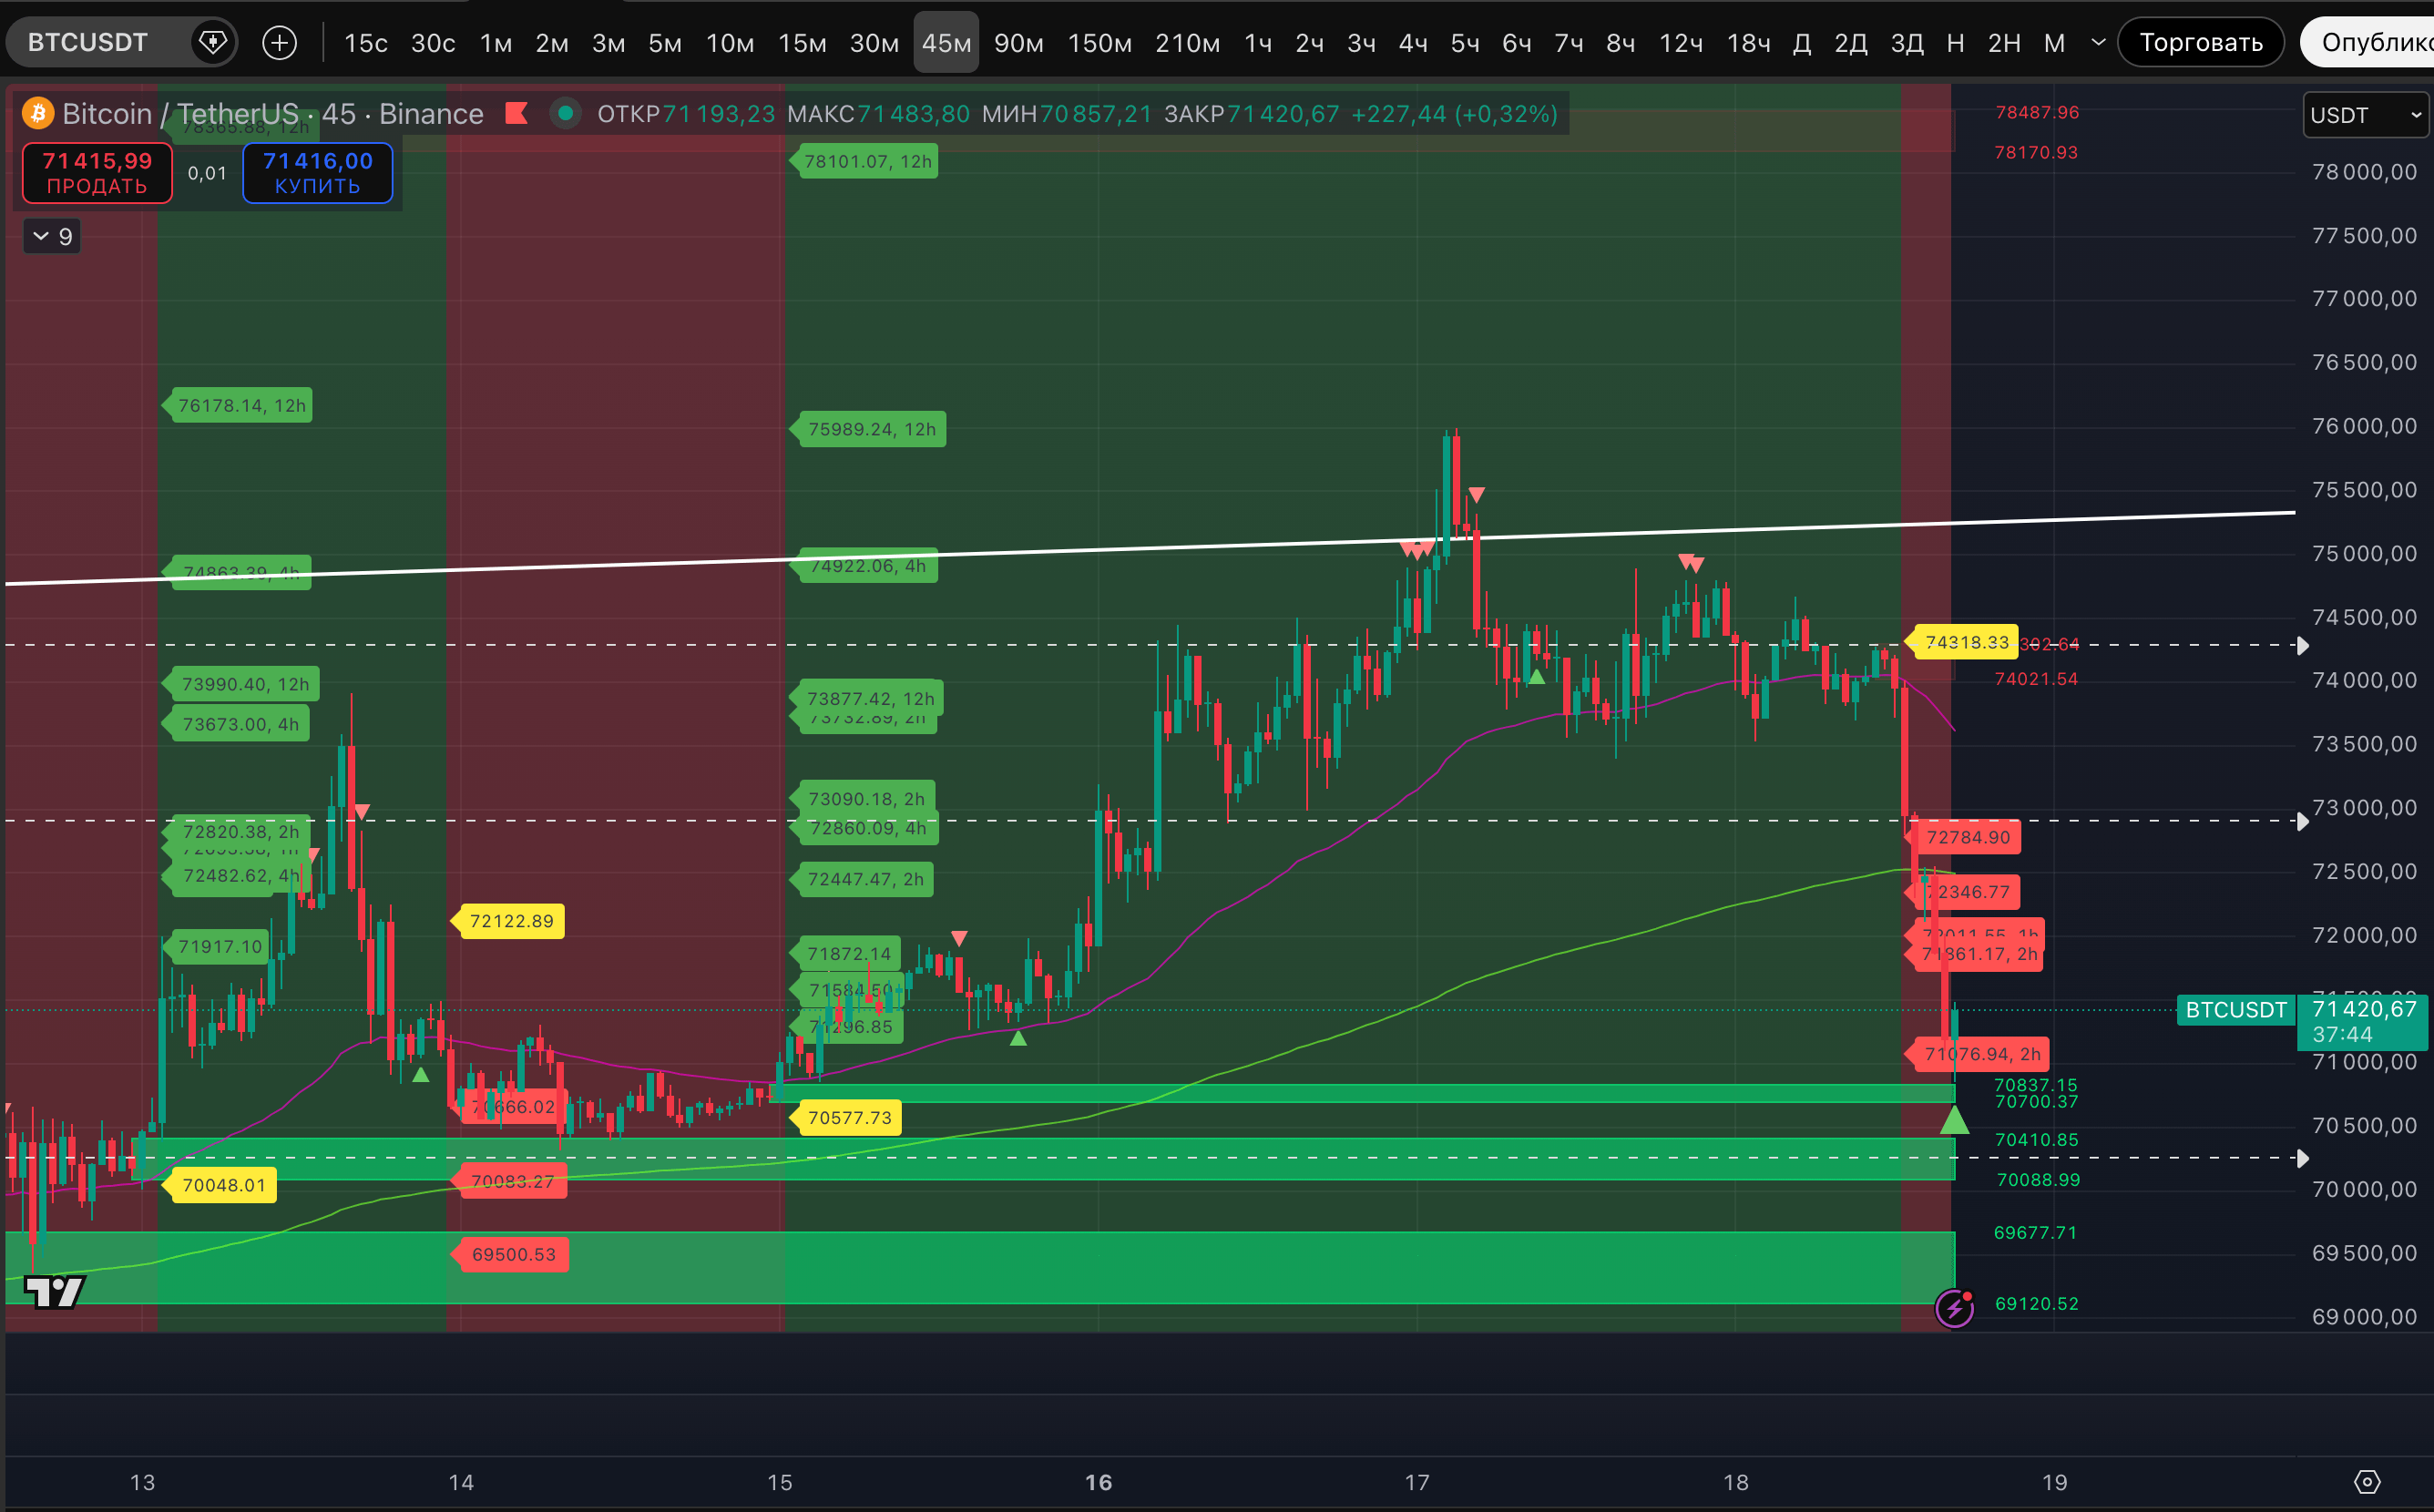Open chart settings gear at bottom right
Viewport: 2434px width, 1512px height.
click(2367, 1481)
